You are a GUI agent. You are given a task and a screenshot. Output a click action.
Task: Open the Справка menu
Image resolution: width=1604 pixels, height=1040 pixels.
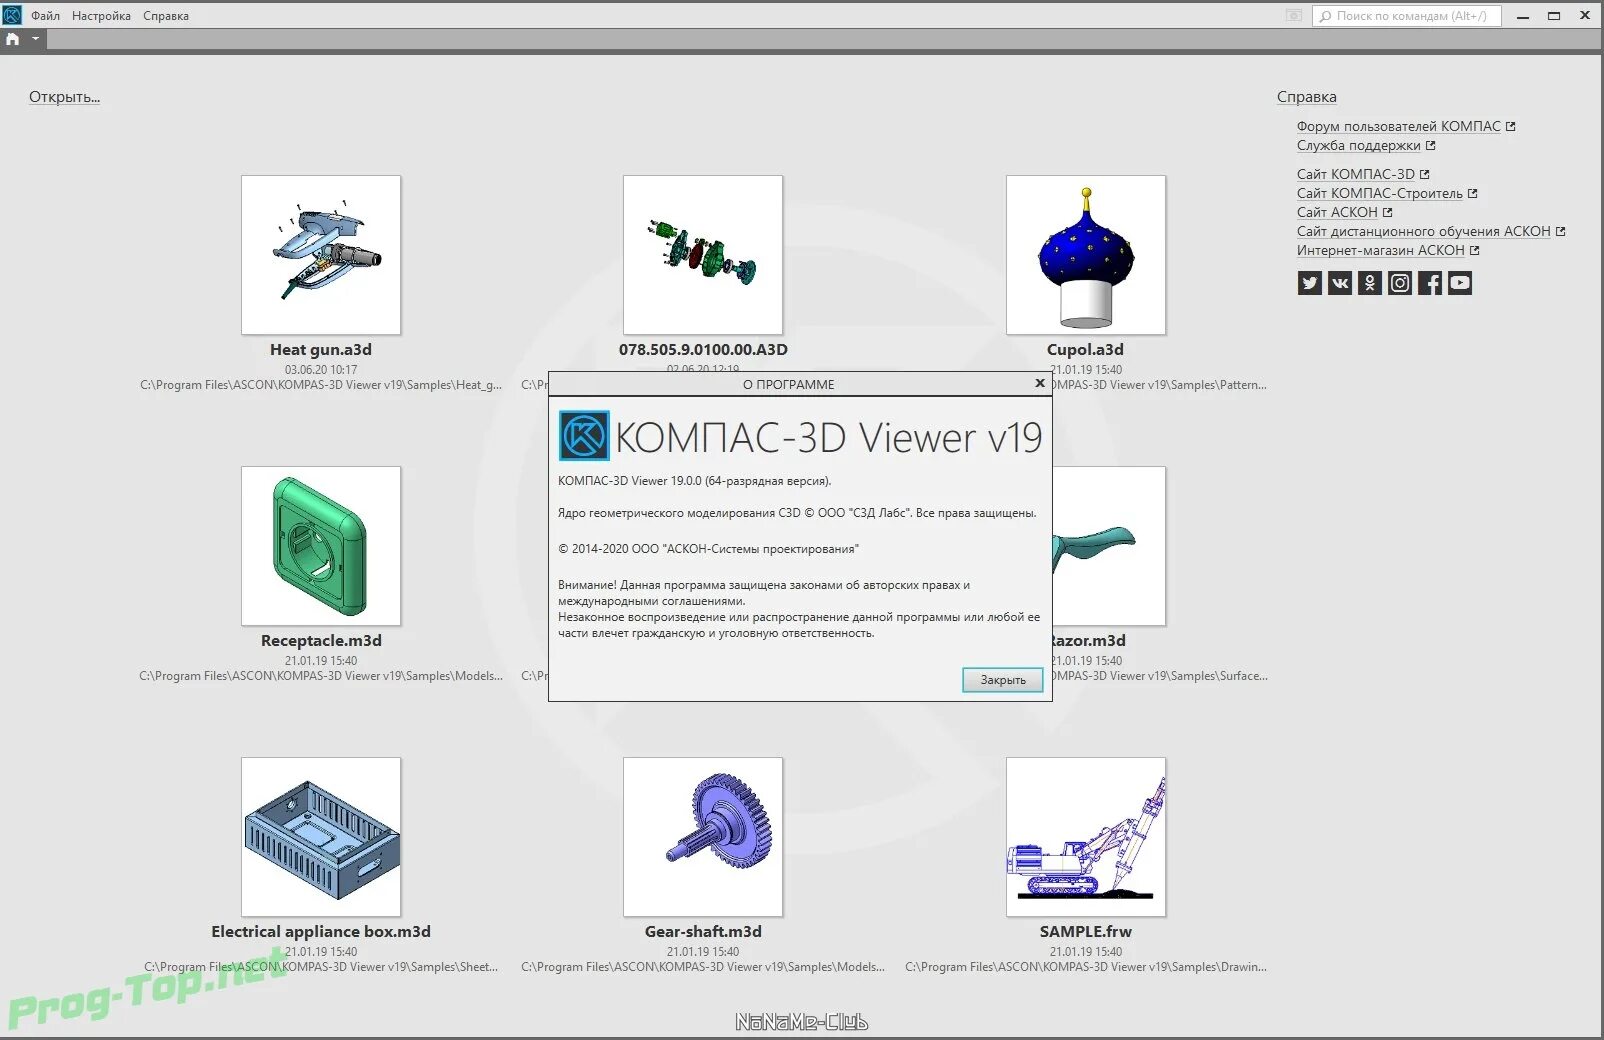pyautogui.click(x=166, y=16)
